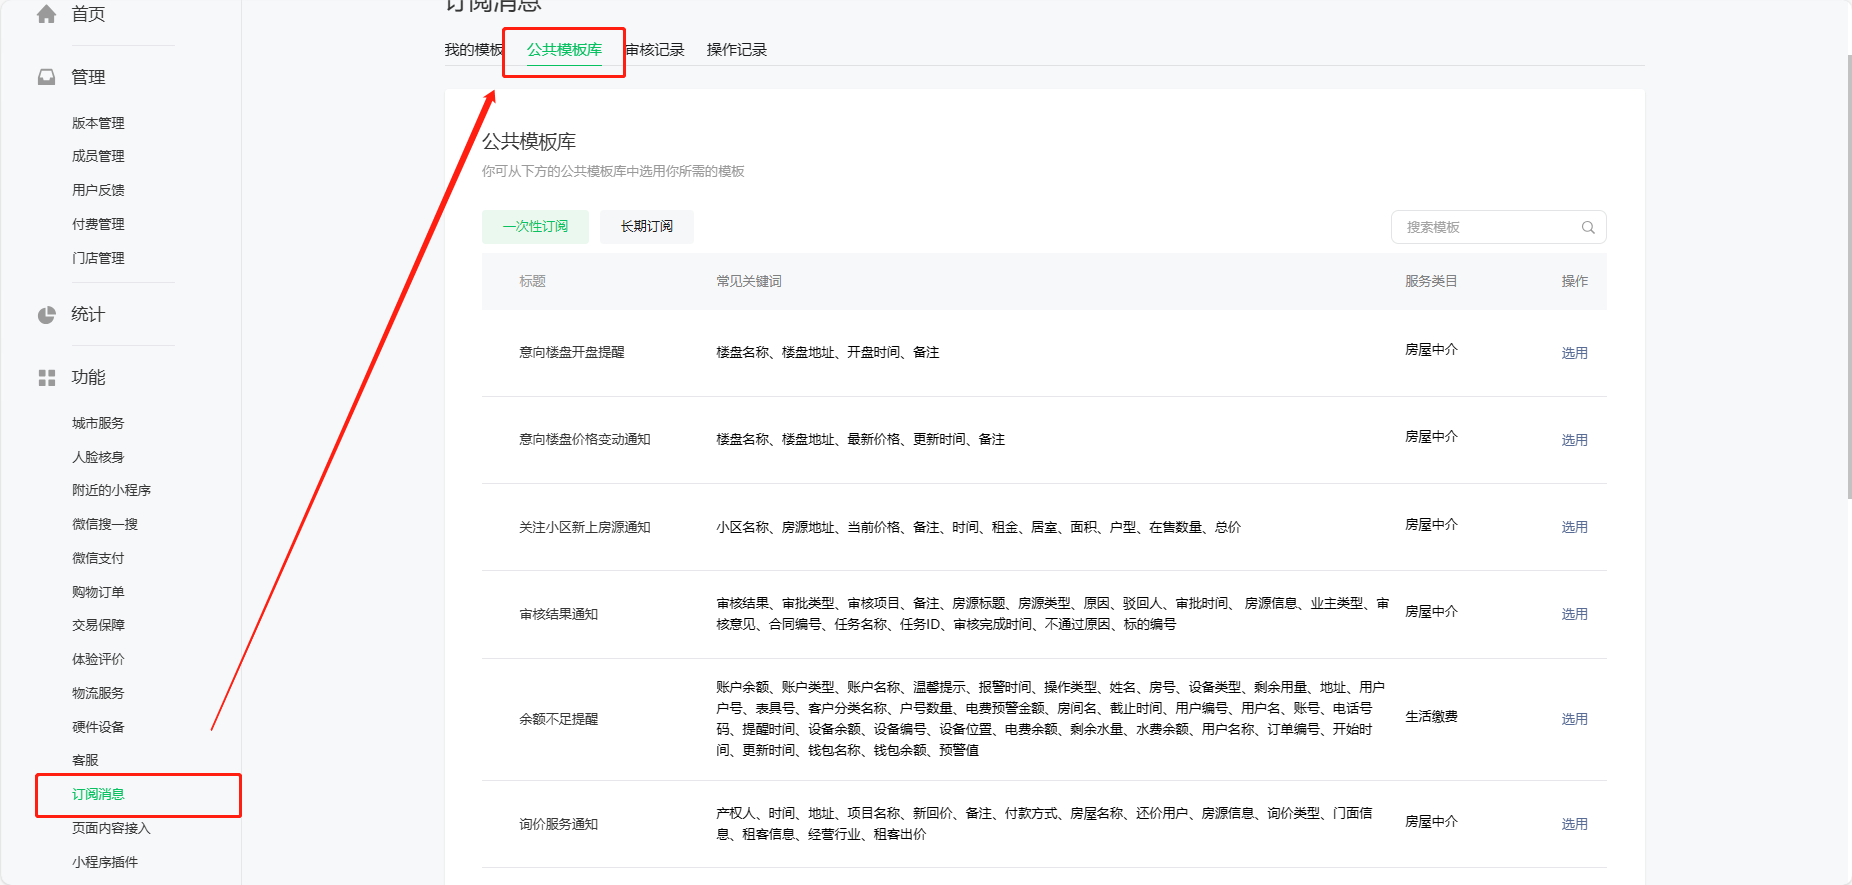Image resolution: width=1852 pixels, height=885 pixels.
Task: Open 订阅消息 in the sidebar
Action: pos(98,794)
